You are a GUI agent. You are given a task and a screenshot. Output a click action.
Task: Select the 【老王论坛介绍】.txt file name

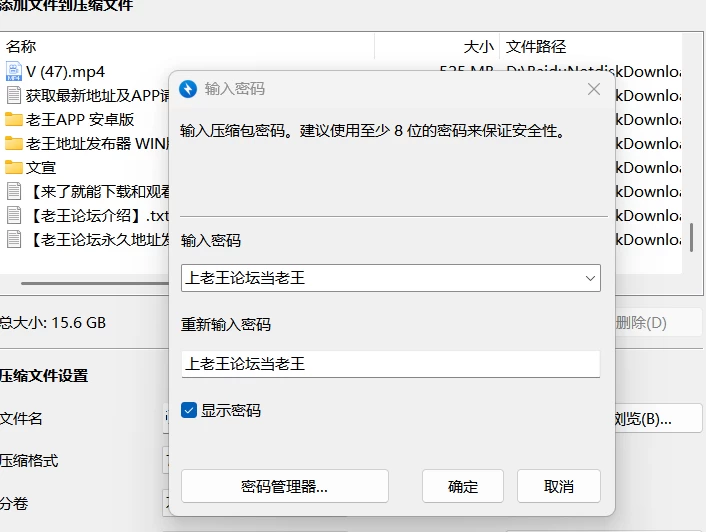(x=98, y=216)
